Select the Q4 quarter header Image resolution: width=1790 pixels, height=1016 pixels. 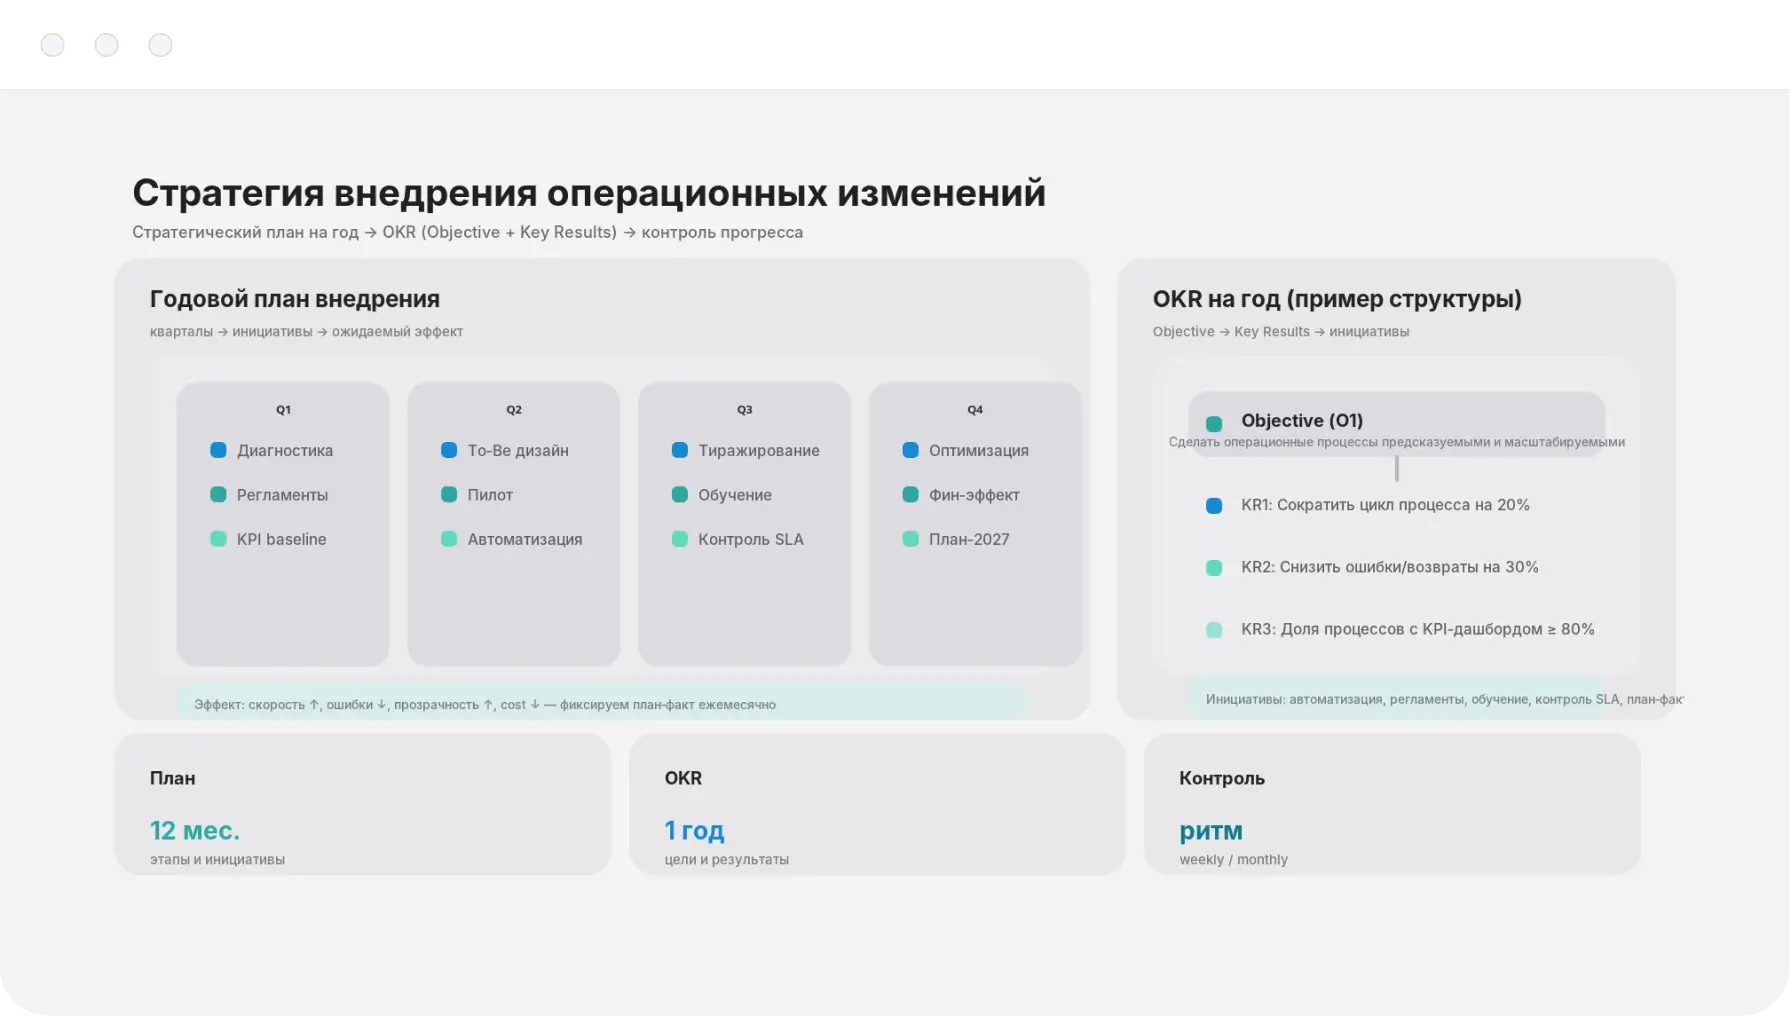pyautogui.click(x=975, y=410)
